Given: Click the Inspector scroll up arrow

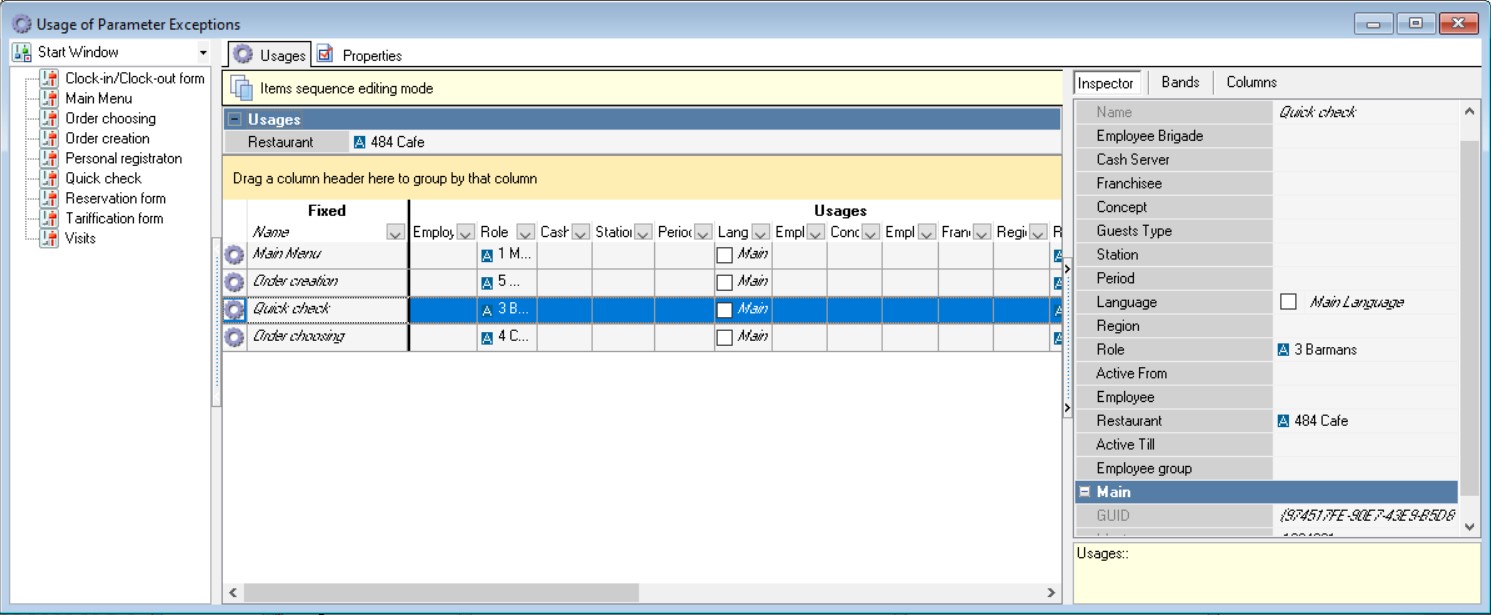Looking at the screenshot, I should pyautogui.click(x=1469, y=112).
